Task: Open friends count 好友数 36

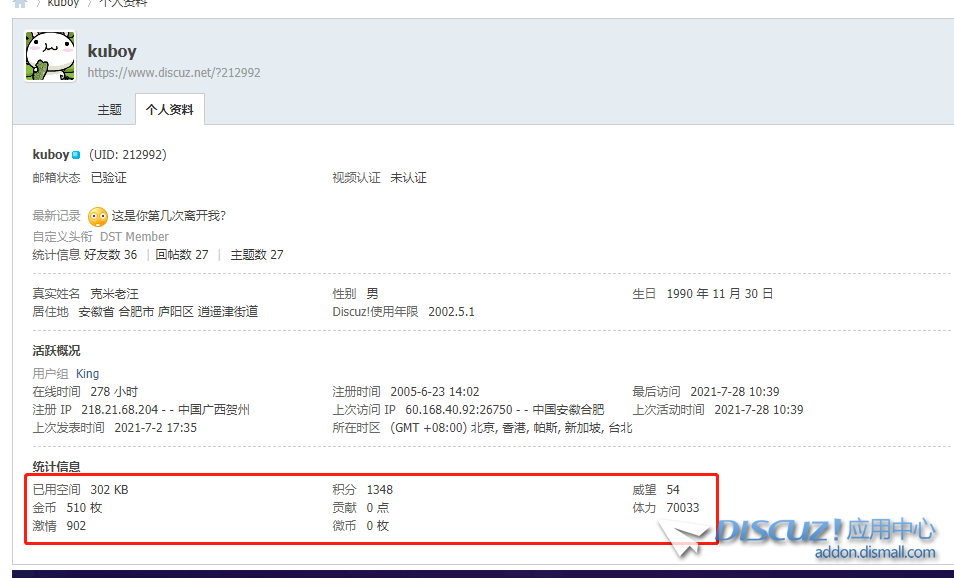Action: (111, 255)
